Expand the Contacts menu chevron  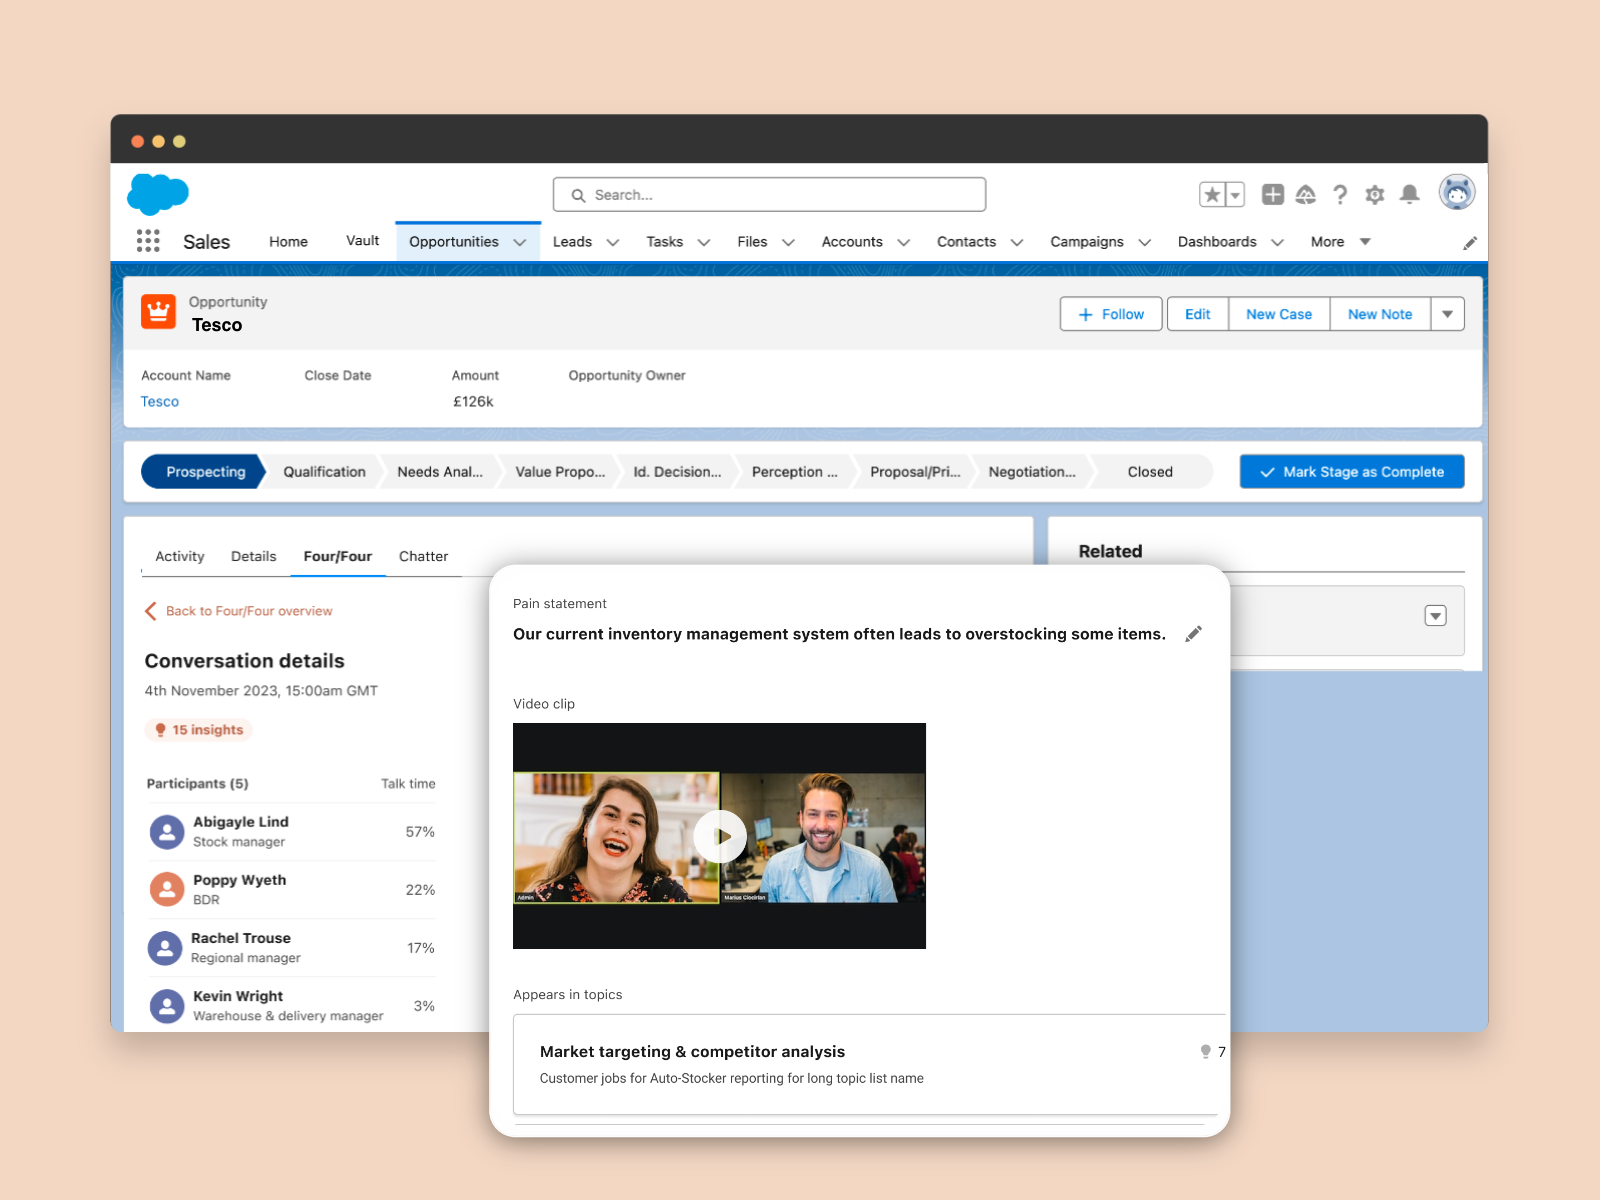coord(1017,243)
